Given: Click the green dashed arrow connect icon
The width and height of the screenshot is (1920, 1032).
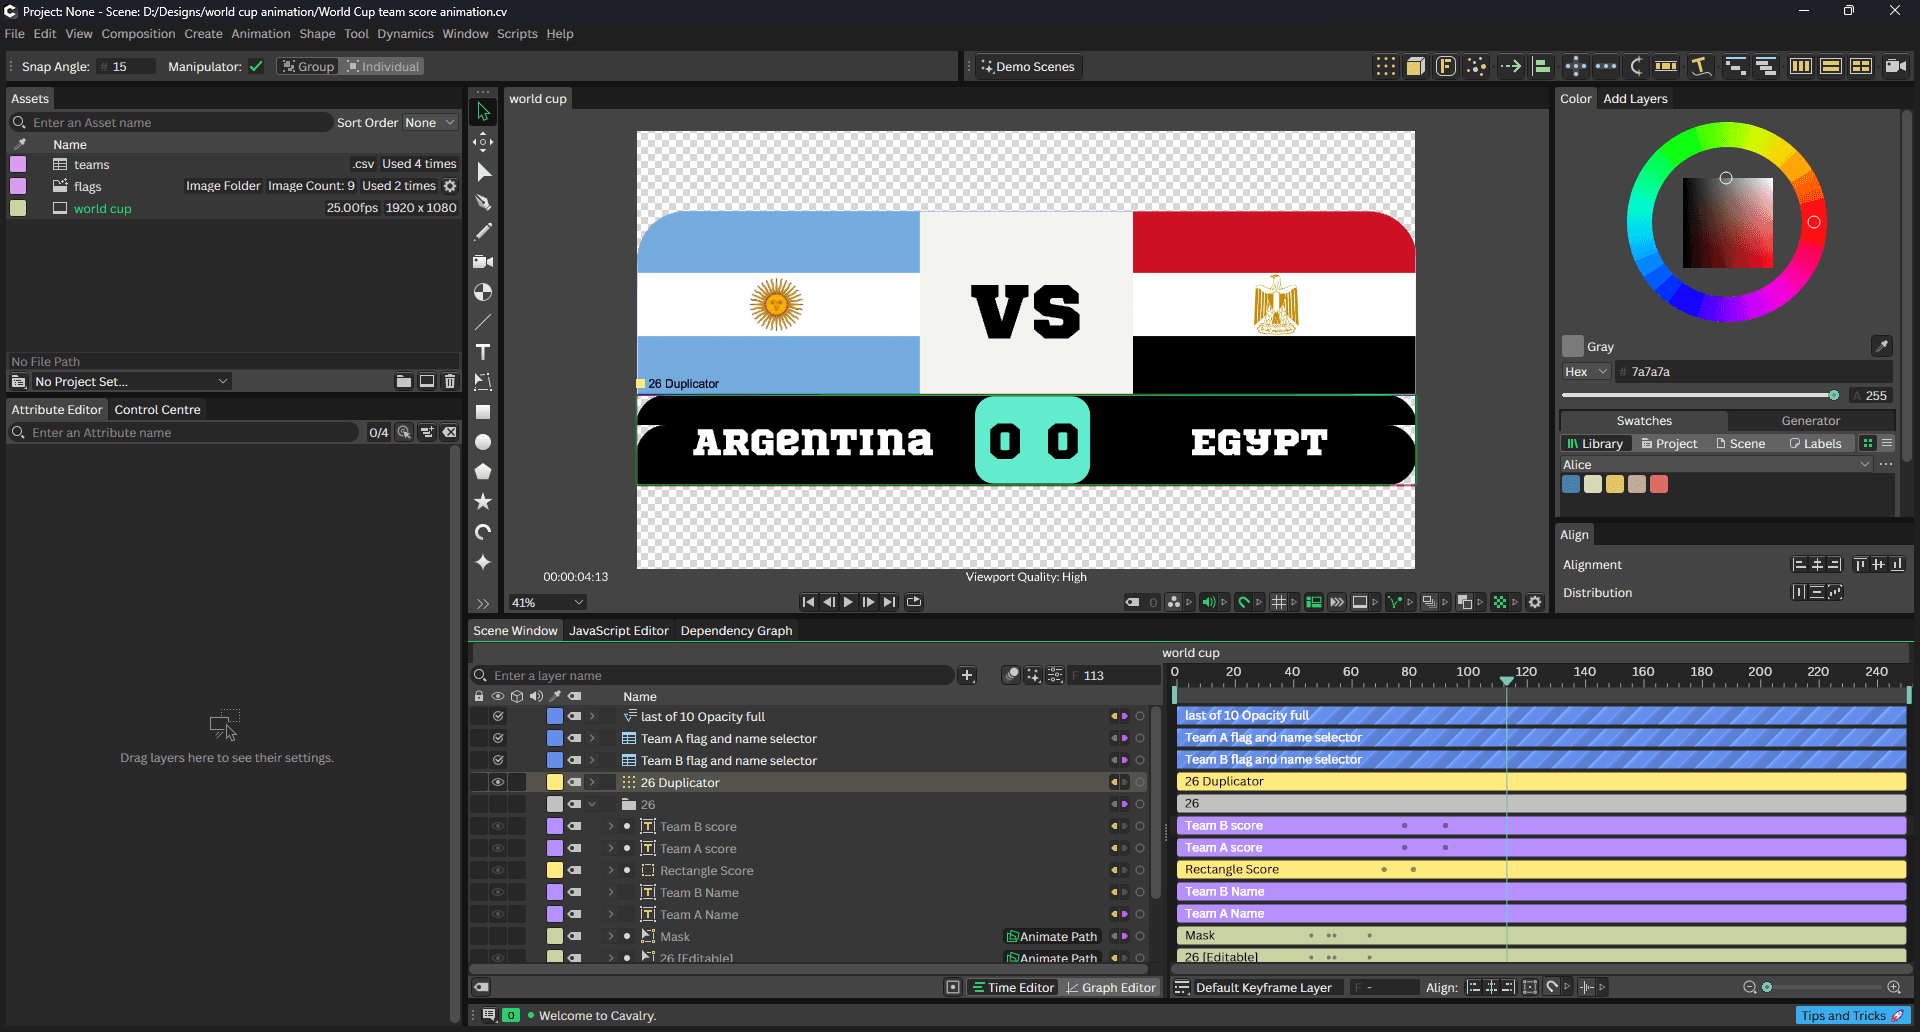Looking at the screenshot, I should click(x=1510, y=66).
